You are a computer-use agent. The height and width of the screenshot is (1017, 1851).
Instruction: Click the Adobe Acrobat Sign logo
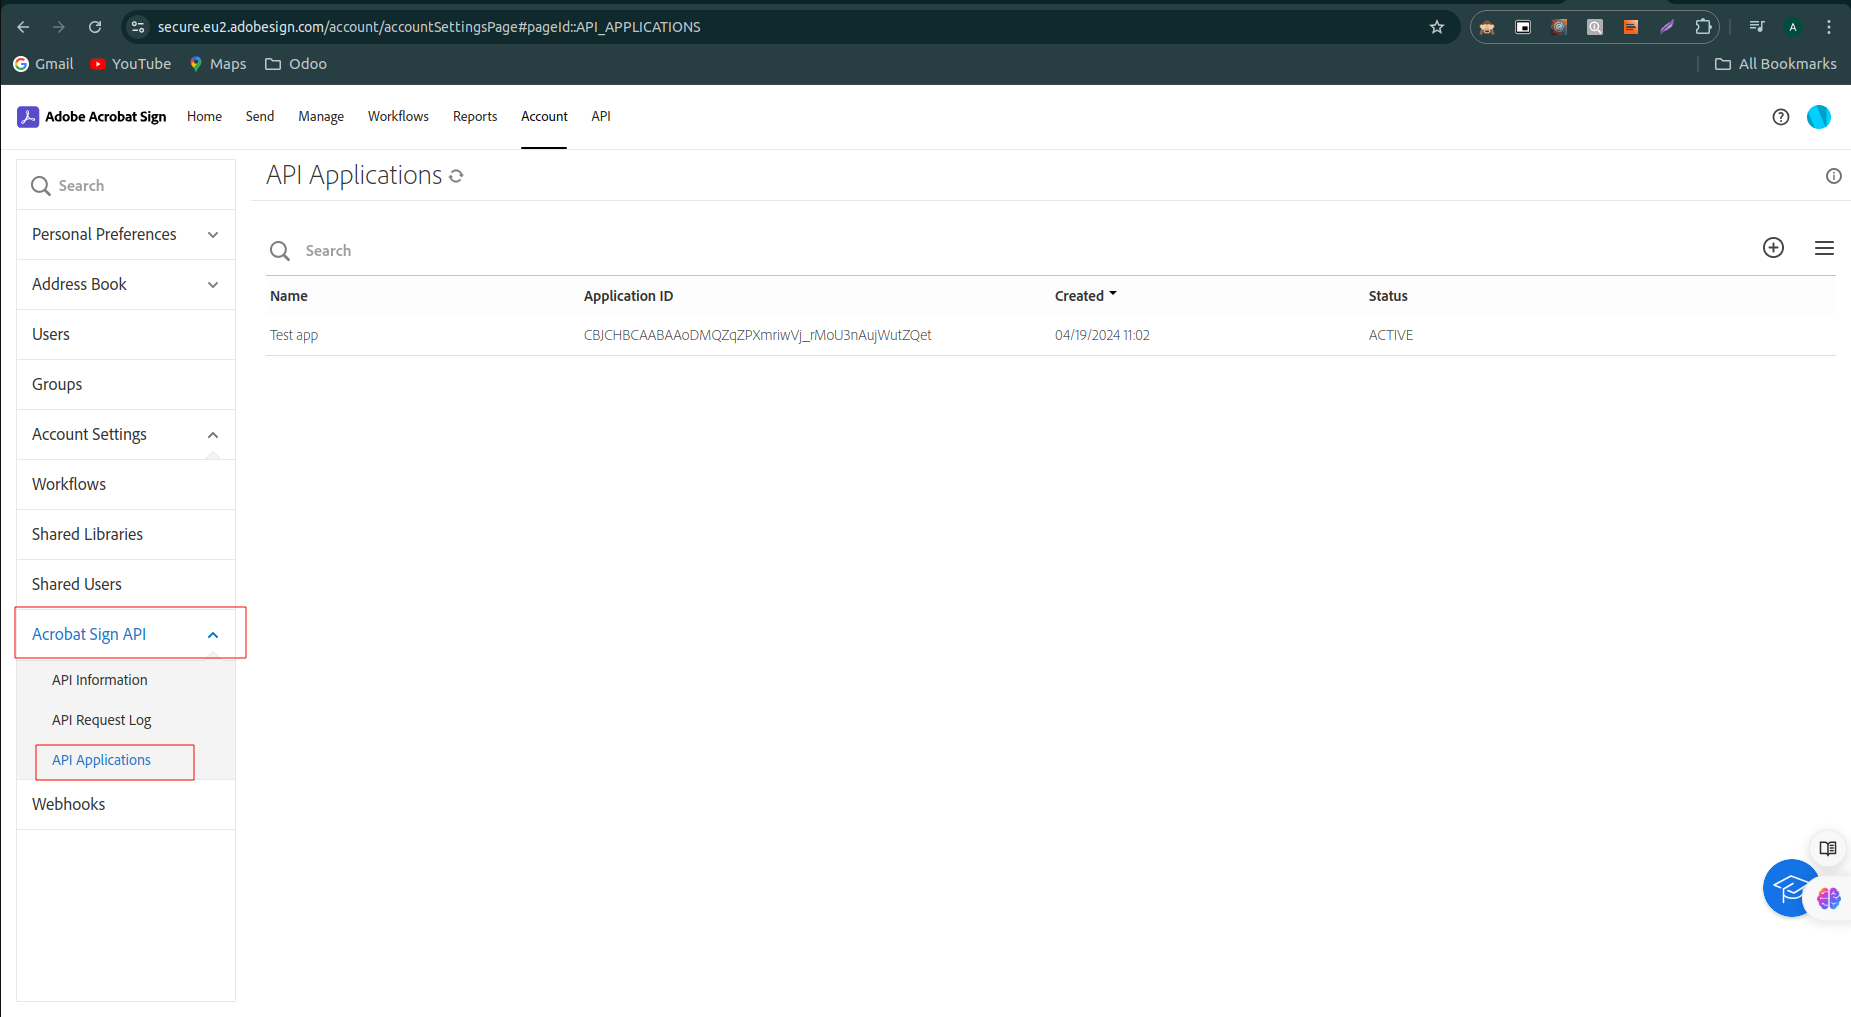pos(92,117)
